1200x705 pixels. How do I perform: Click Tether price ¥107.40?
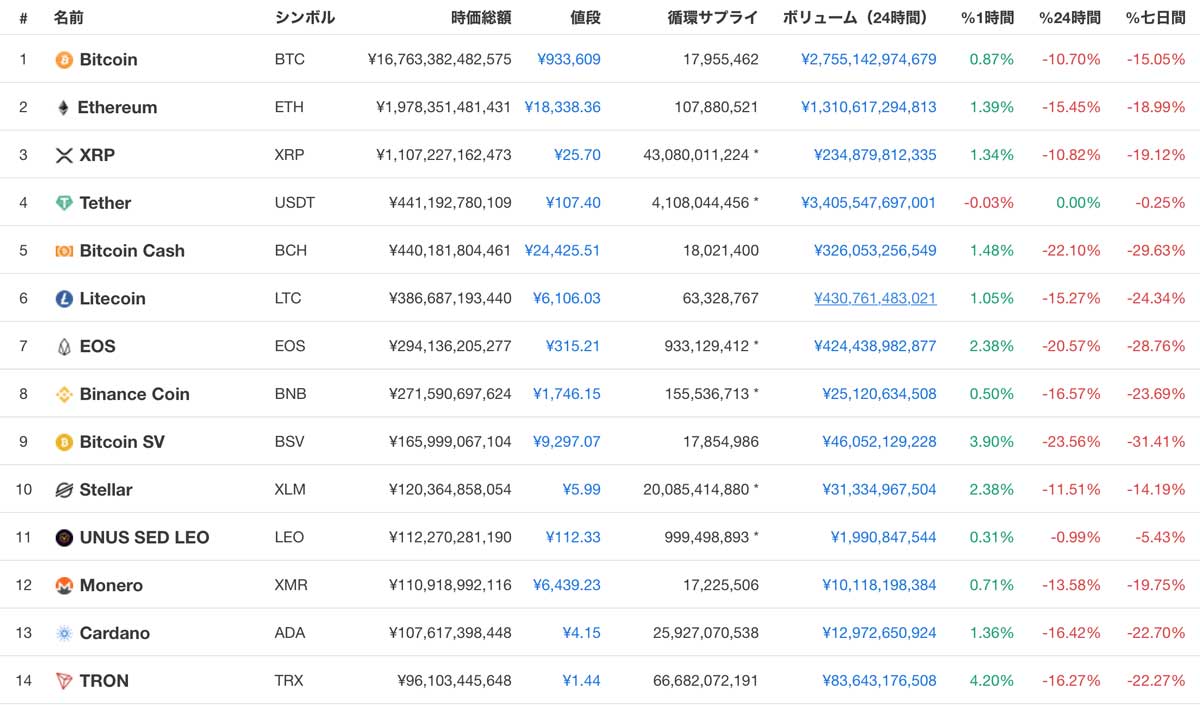pyautogui.click(x=573, y=203)
